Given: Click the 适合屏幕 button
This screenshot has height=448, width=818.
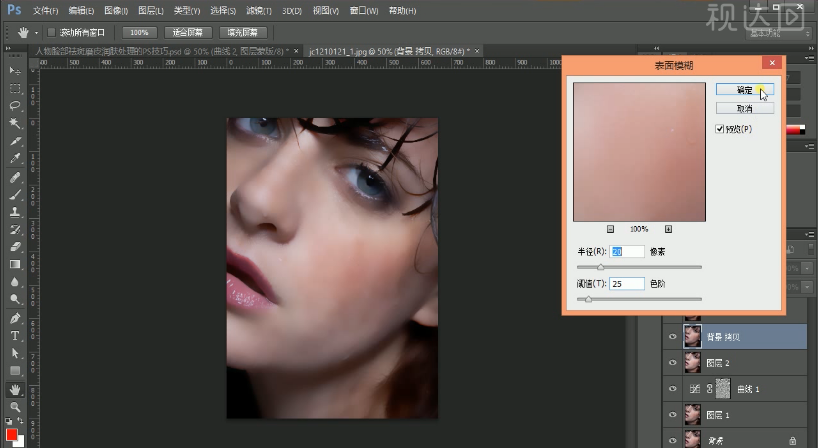Looking at the screenshot, I should coord(188,32).
